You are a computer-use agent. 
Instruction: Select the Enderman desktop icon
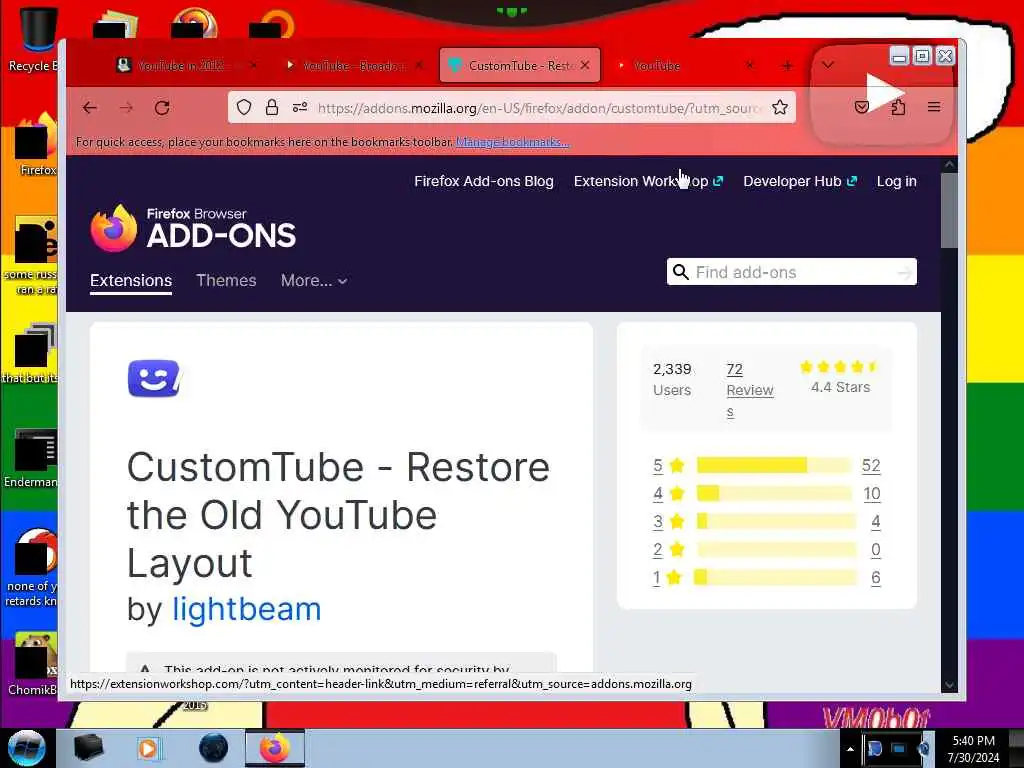(33, 458)
